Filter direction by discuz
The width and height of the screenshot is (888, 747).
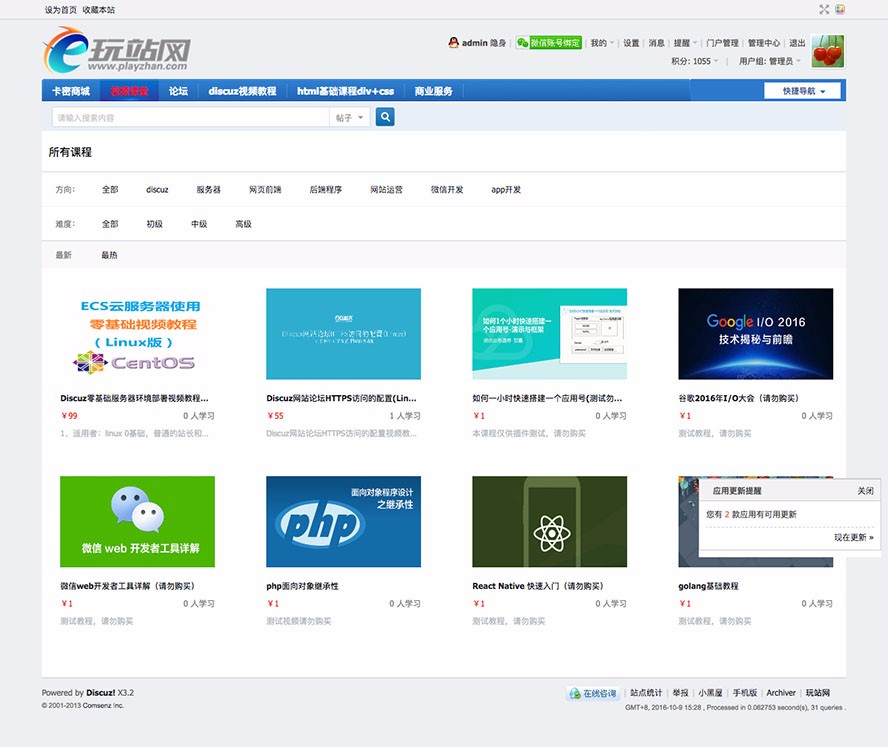157,190
